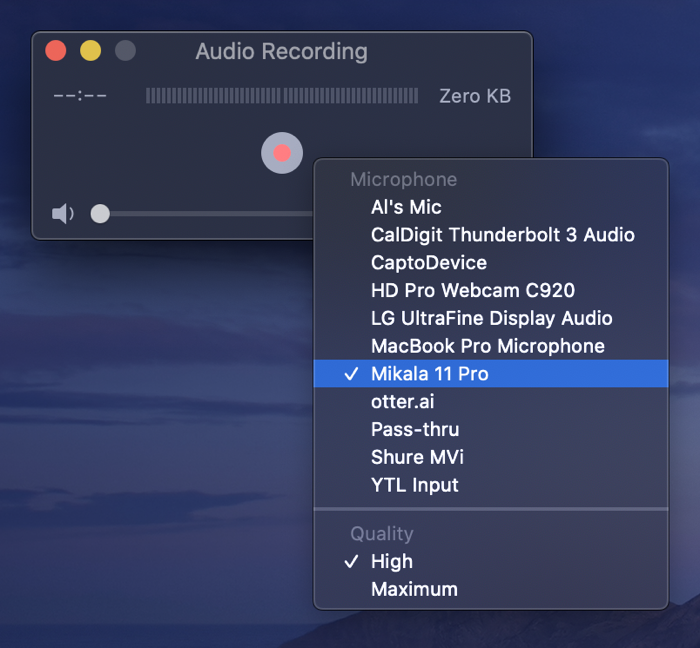Select Al's Mic as microphone

point(406,207)
